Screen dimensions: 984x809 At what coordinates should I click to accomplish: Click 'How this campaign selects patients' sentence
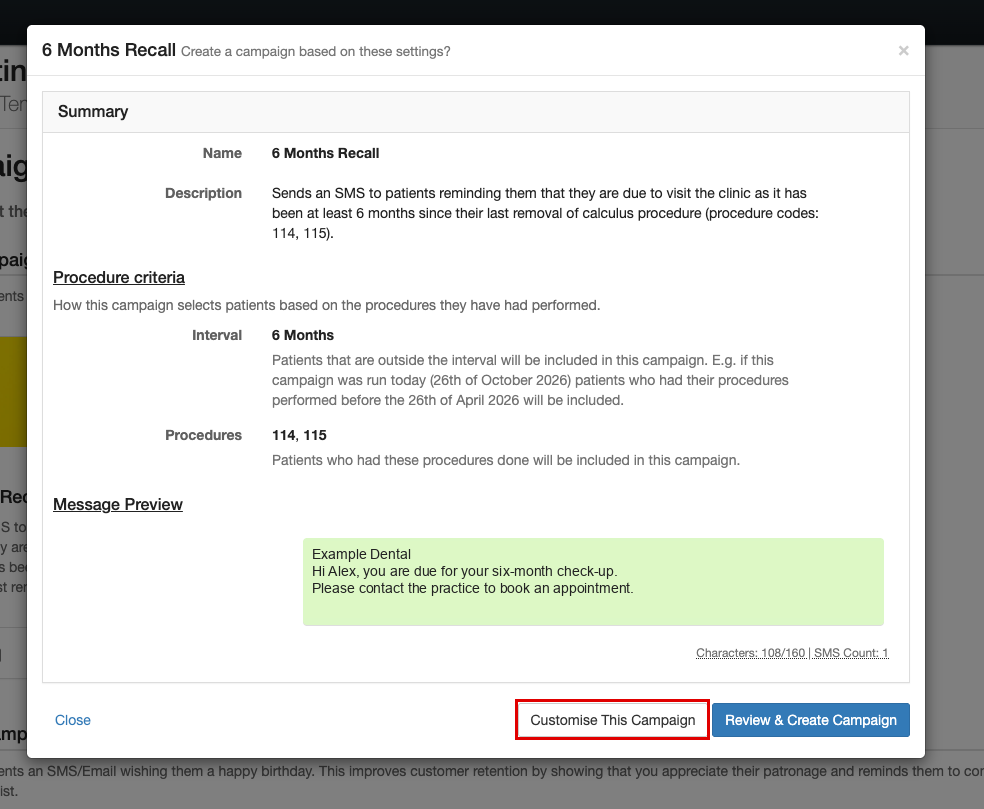point(326,305)
